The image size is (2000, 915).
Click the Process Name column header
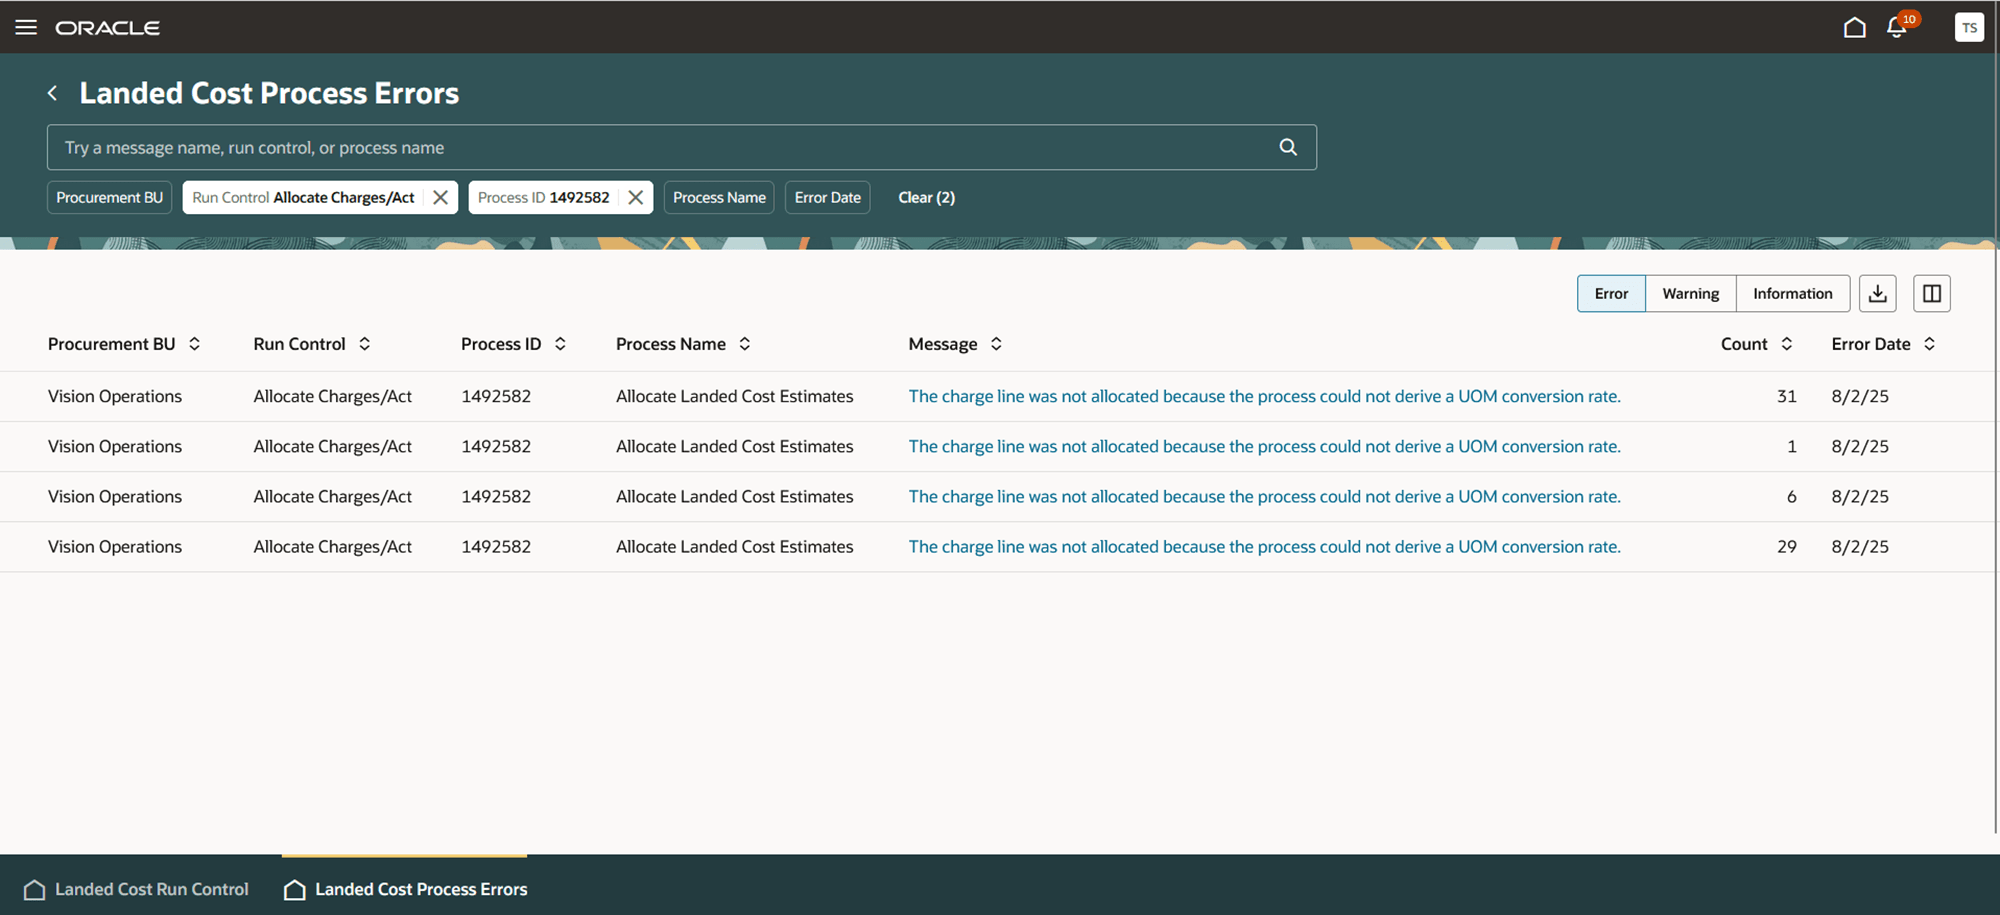coord(670,344)
